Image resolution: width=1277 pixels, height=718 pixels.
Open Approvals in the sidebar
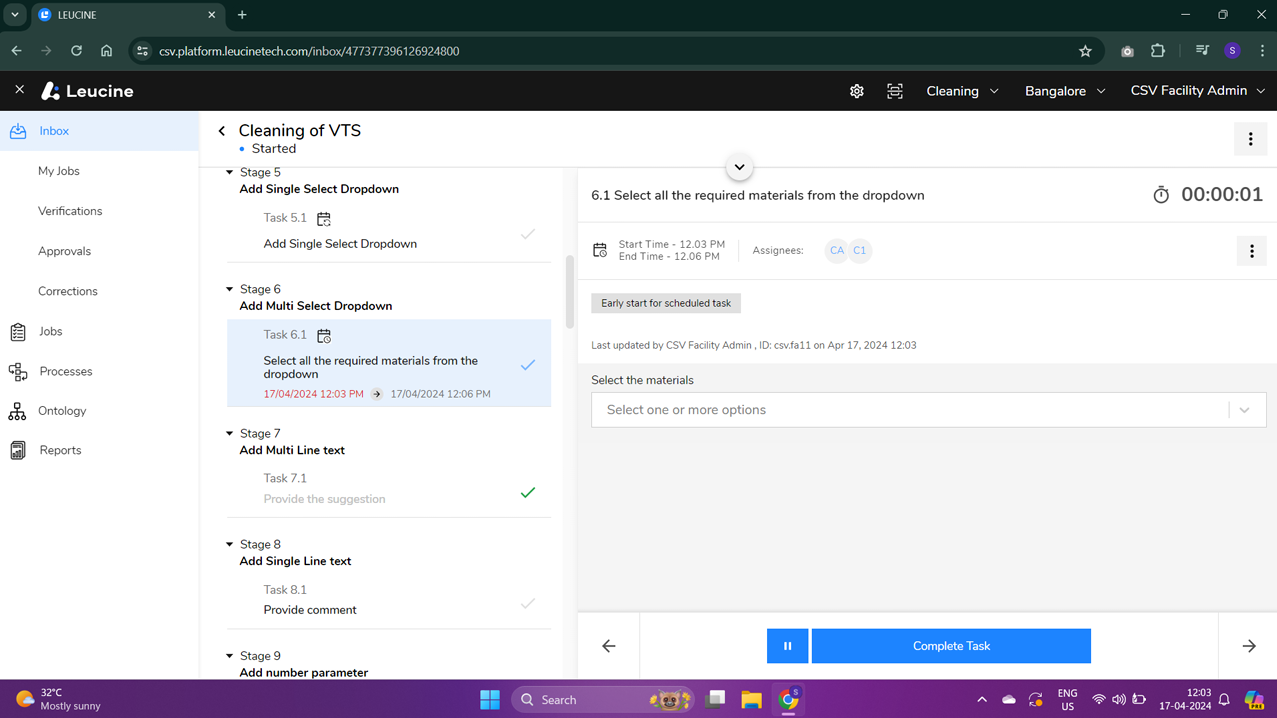[64, 251]
